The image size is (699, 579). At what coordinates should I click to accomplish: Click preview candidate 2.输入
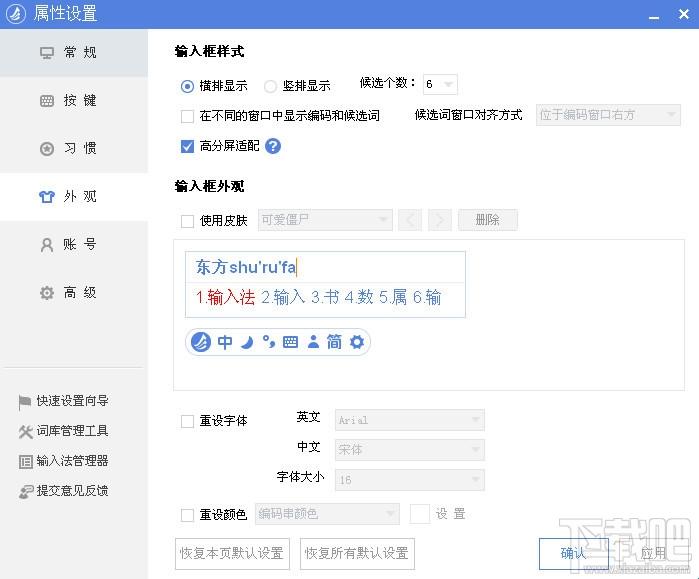pos(283,297)
